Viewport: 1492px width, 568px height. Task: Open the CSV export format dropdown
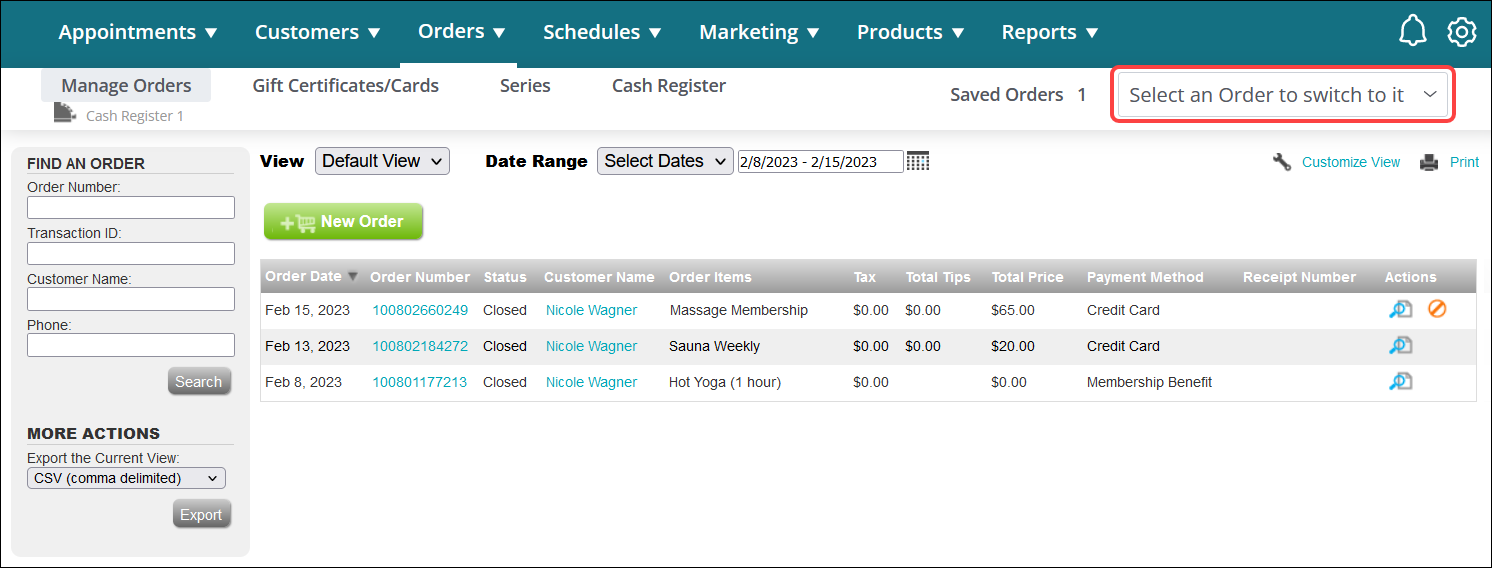[x=126, y=478]
